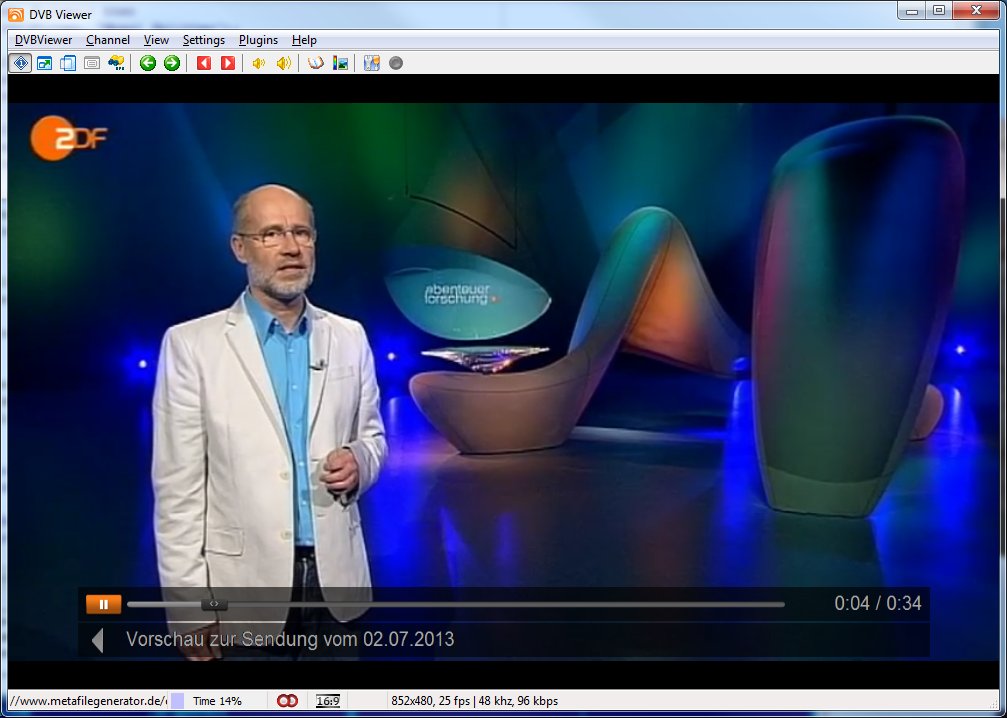Toggle the first highlighted toolbar button
The width and height of the screenshot is (1007, 718).
[x=20, y=63]
